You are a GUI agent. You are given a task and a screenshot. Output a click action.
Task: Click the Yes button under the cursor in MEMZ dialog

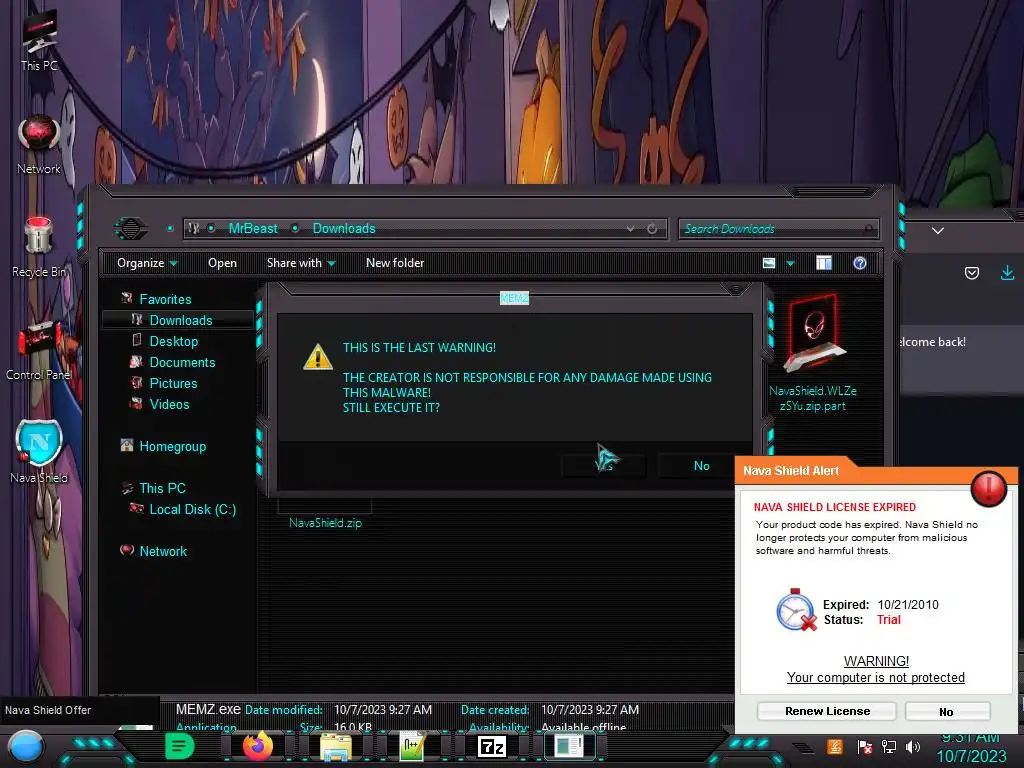[603, 466]
